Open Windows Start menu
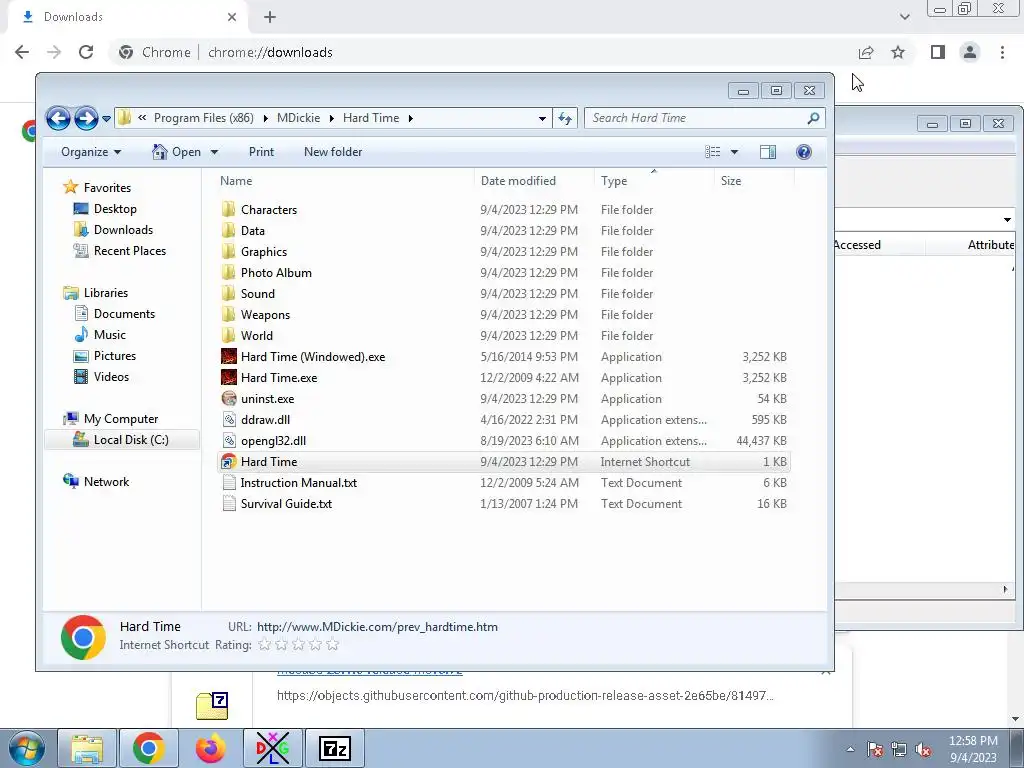The height and width of the screenshot is (768, 1024). 25,748
